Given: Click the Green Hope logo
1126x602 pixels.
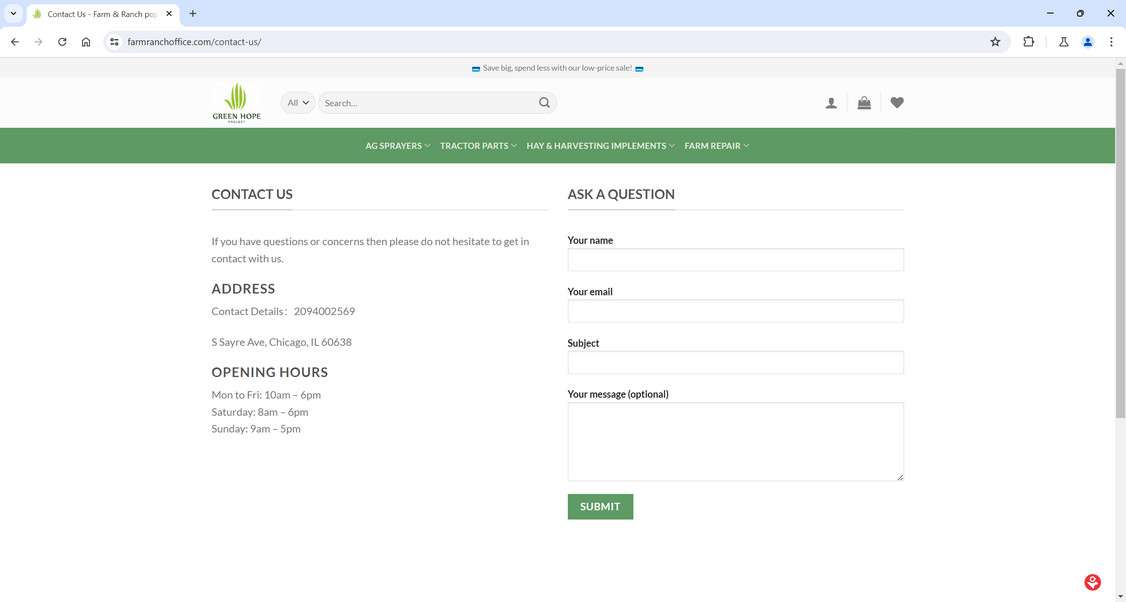Looking at the screenshot, I should point(236,103).
